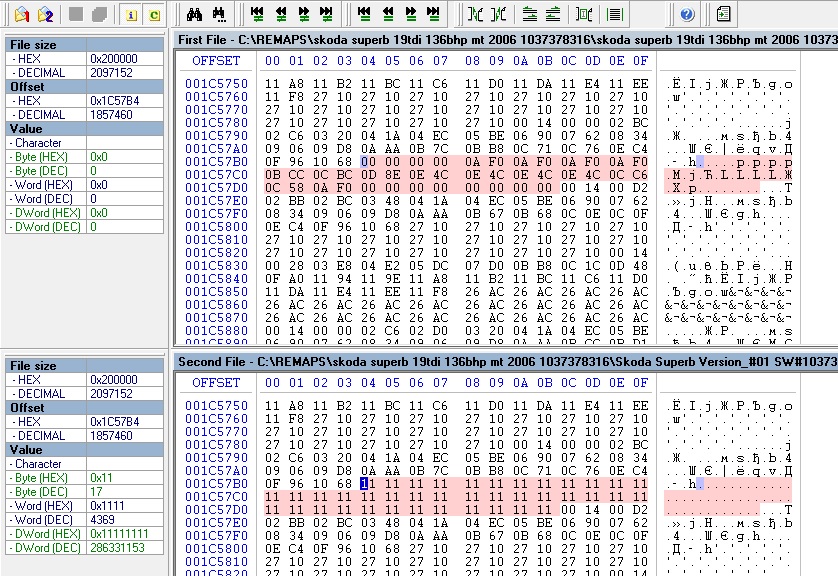This screenshot has width=838, height=576.
Task: Open Help with the blue question mark
Action: (x=687, y=14)
